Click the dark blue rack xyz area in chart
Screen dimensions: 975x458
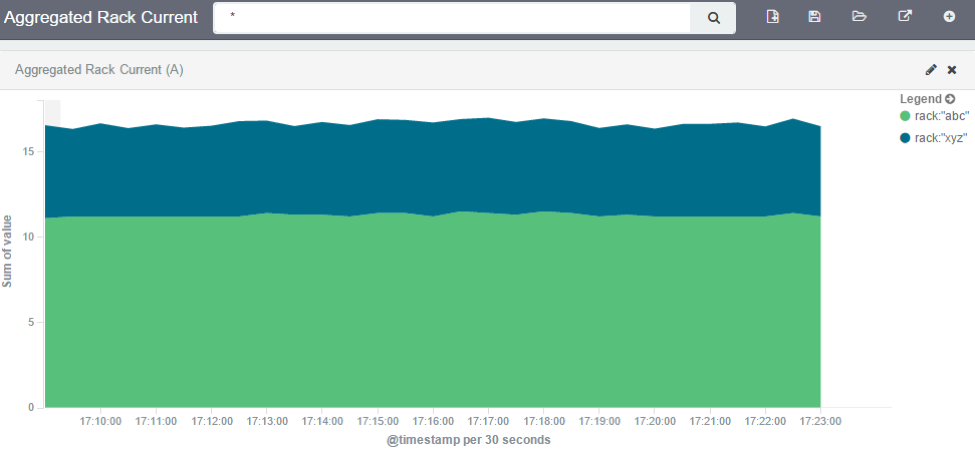click(433, 168)
